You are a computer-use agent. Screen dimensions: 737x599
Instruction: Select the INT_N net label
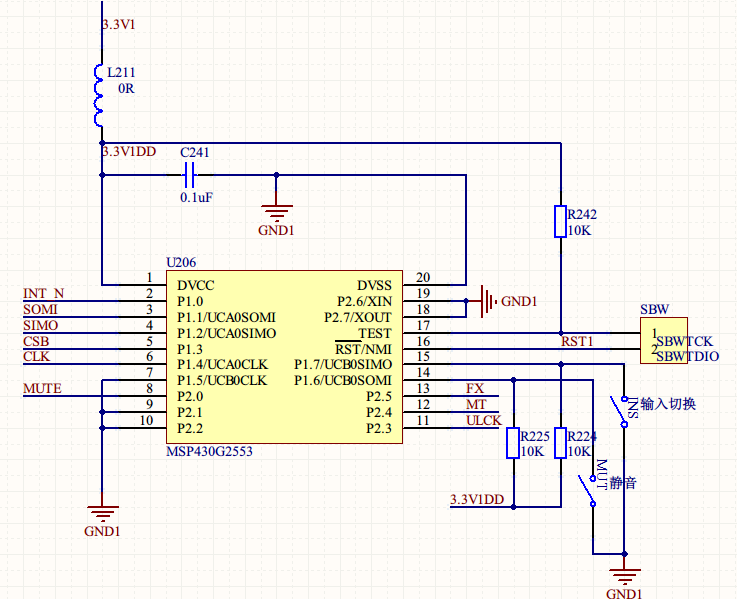pyautogui.click(x=43, y=293)
